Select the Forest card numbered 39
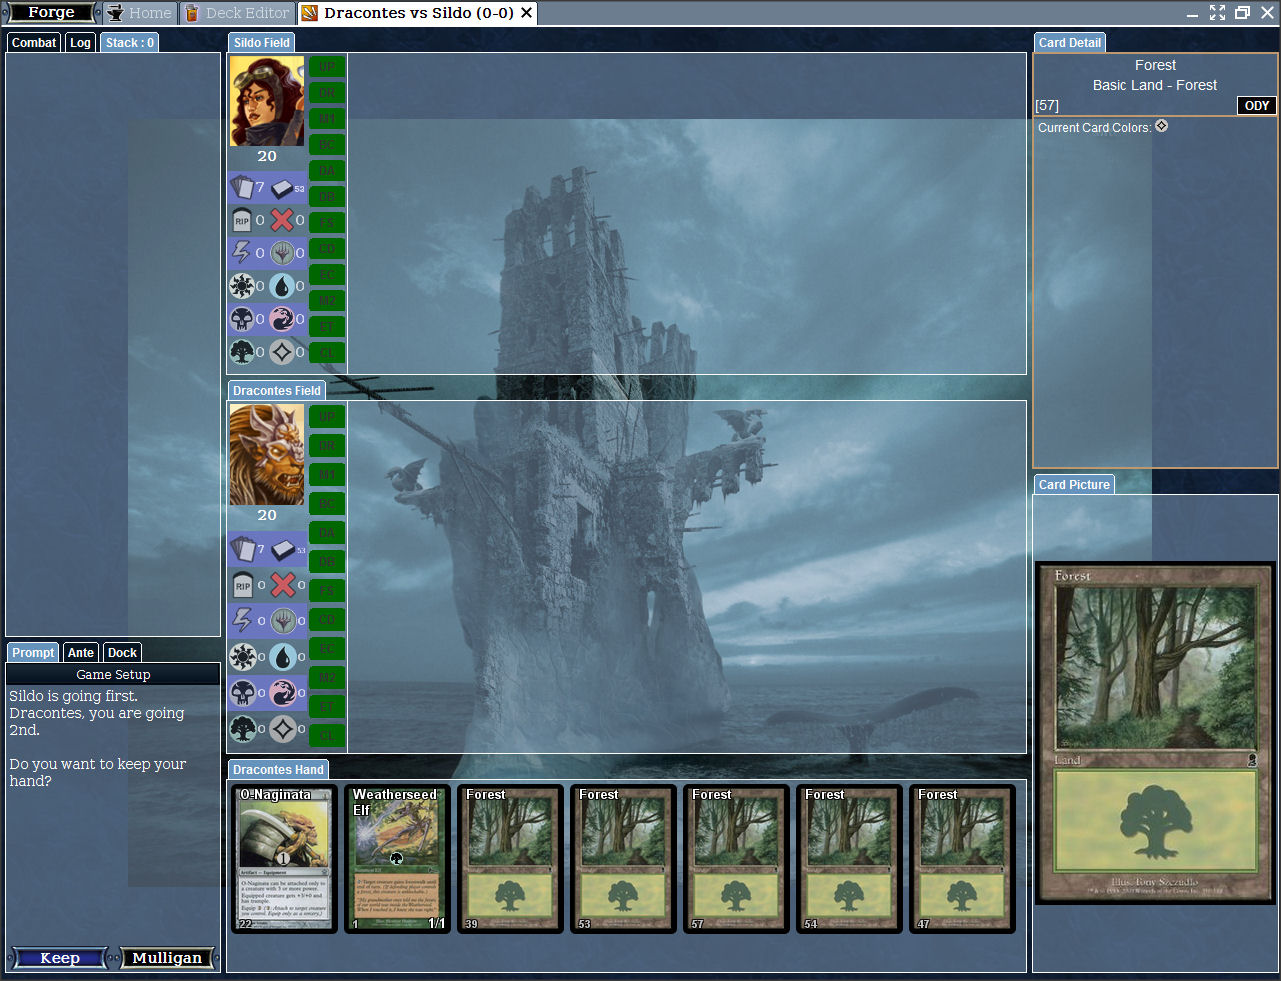 (x=510, y=859)
